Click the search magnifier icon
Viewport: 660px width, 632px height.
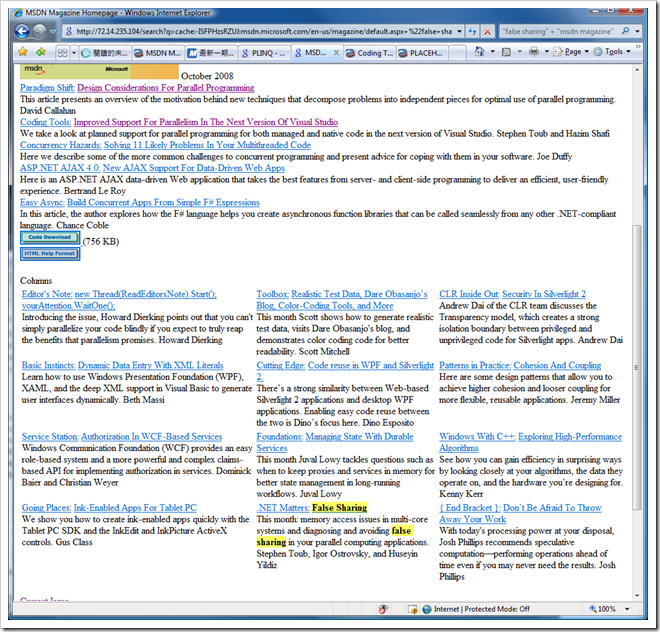pyautogui.click(x=624, y=32)
